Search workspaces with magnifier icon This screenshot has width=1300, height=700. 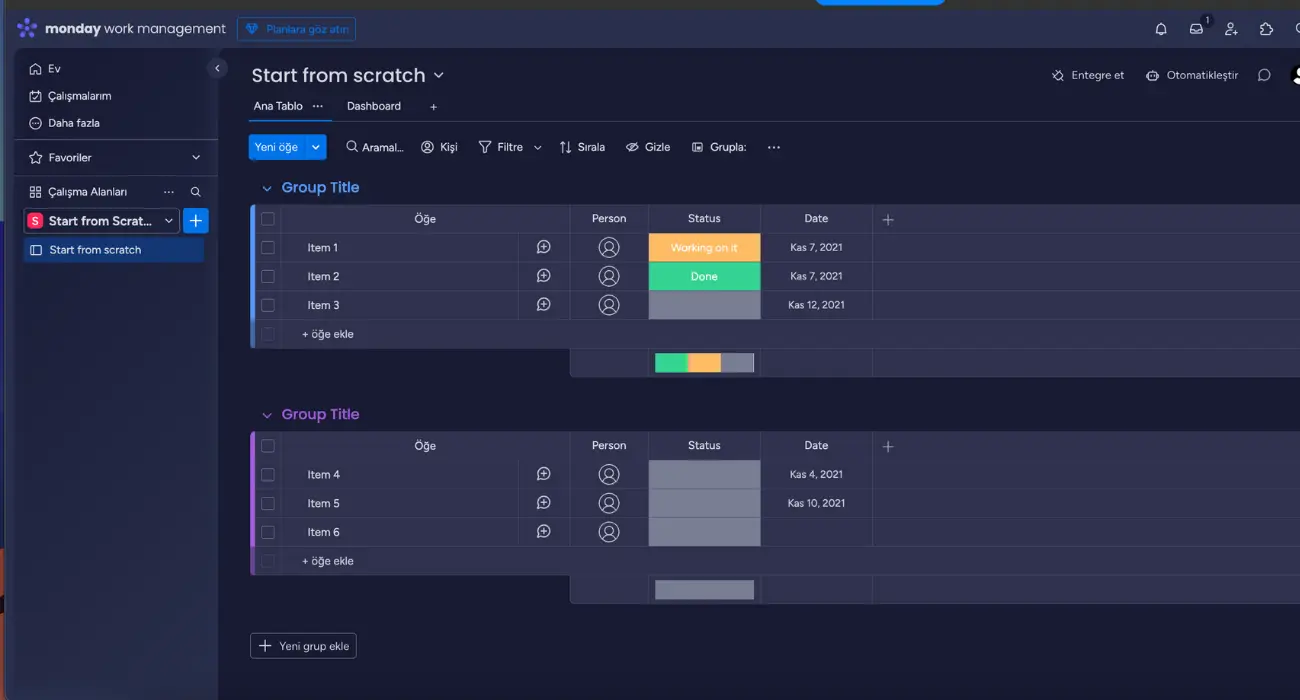(x=196, y=192)
